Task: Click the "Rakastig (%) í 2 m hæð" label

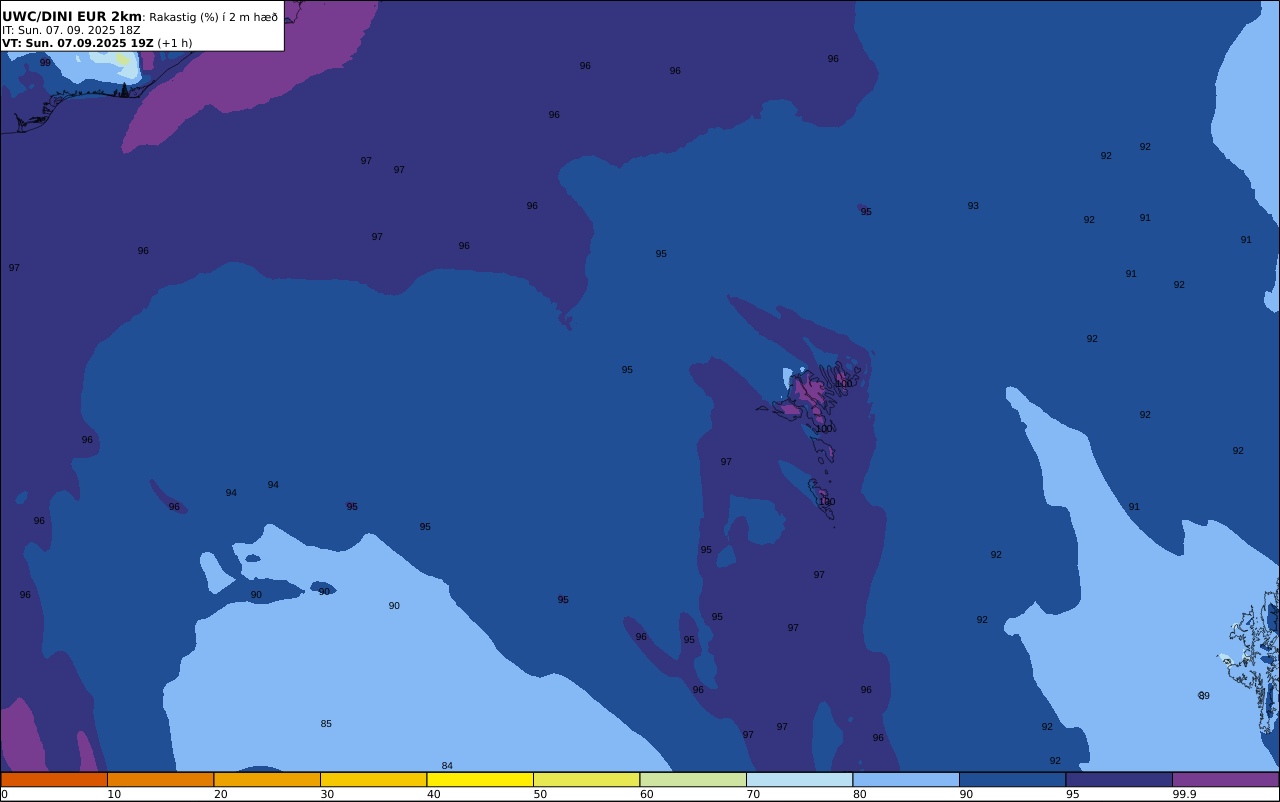Action: coord(213,17)
